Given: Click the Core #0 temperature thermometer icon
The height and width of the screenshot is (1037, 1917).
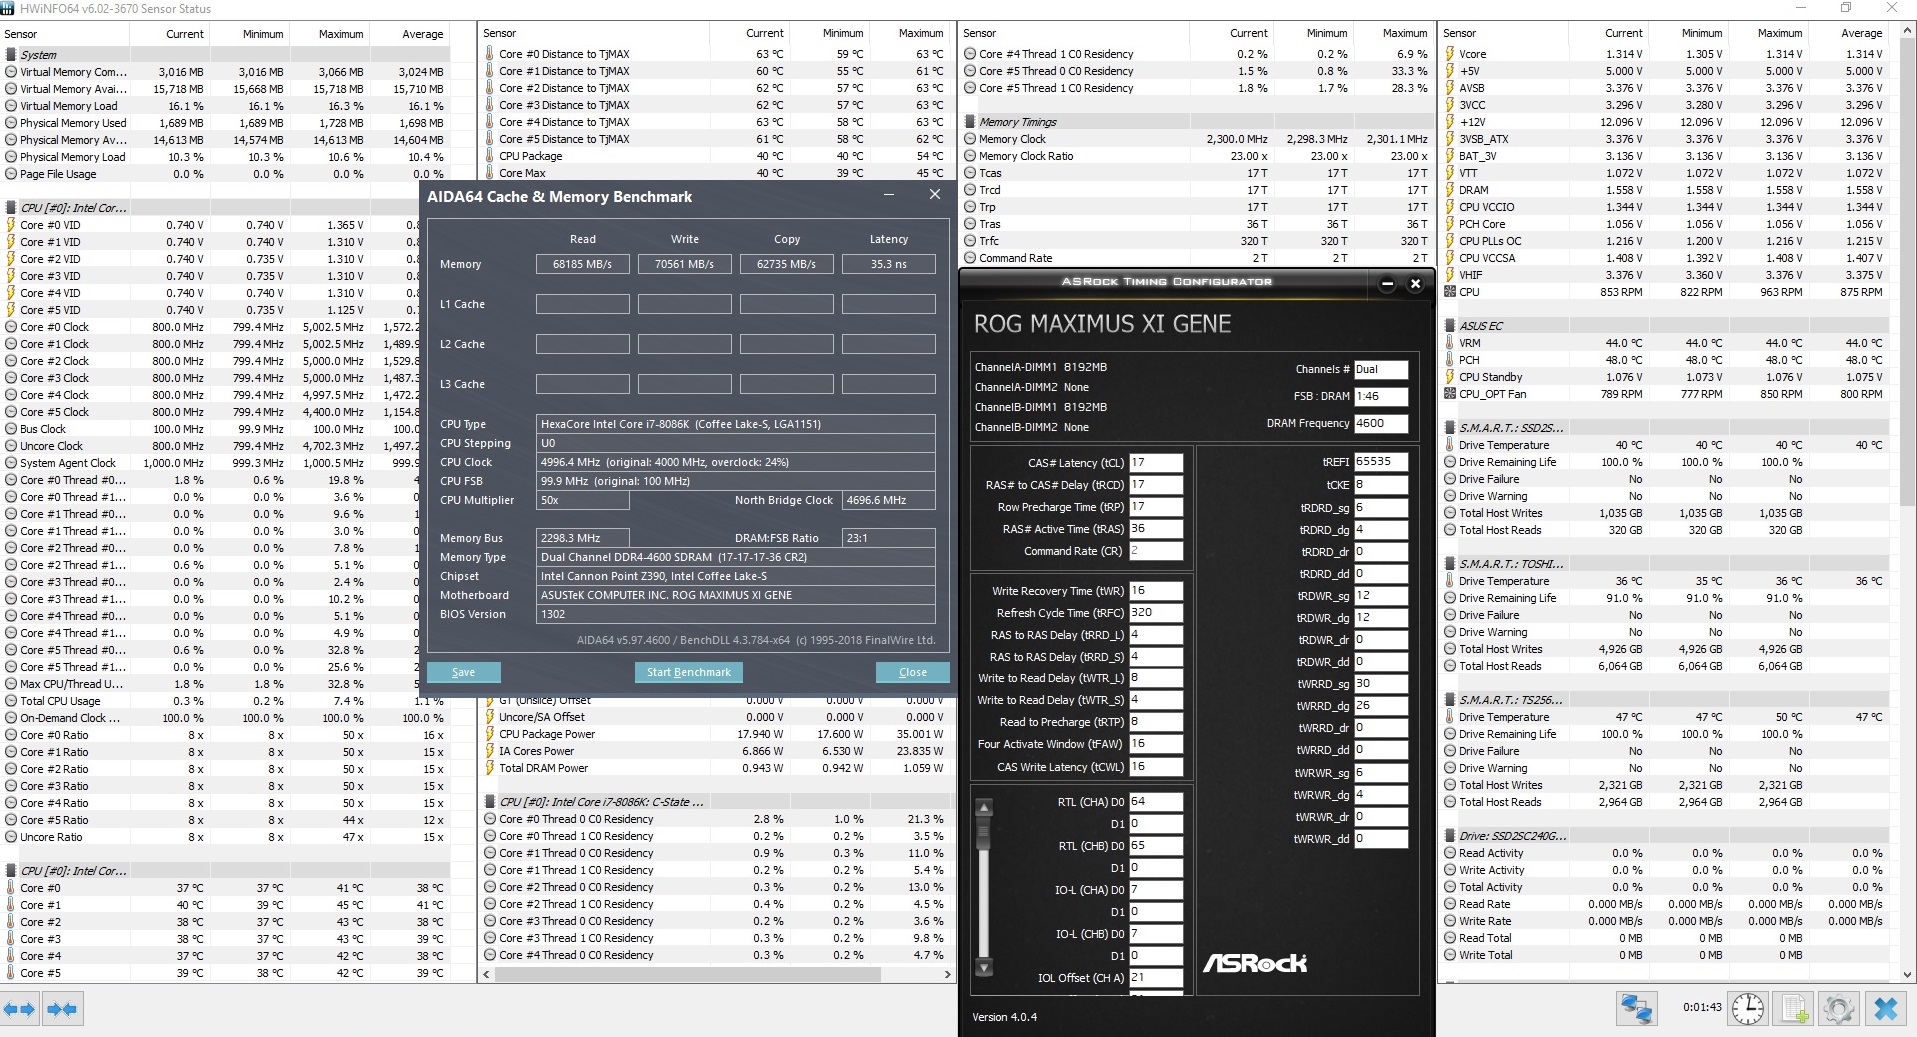Looking at the screenshot, I should (x=11, y=888).
